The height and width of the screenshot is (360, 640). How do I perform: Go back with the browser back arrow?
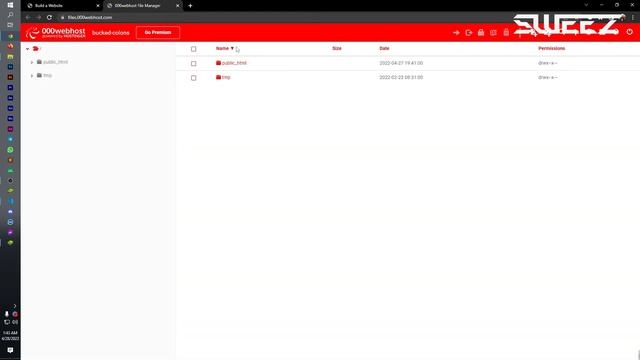click(28, 18)
